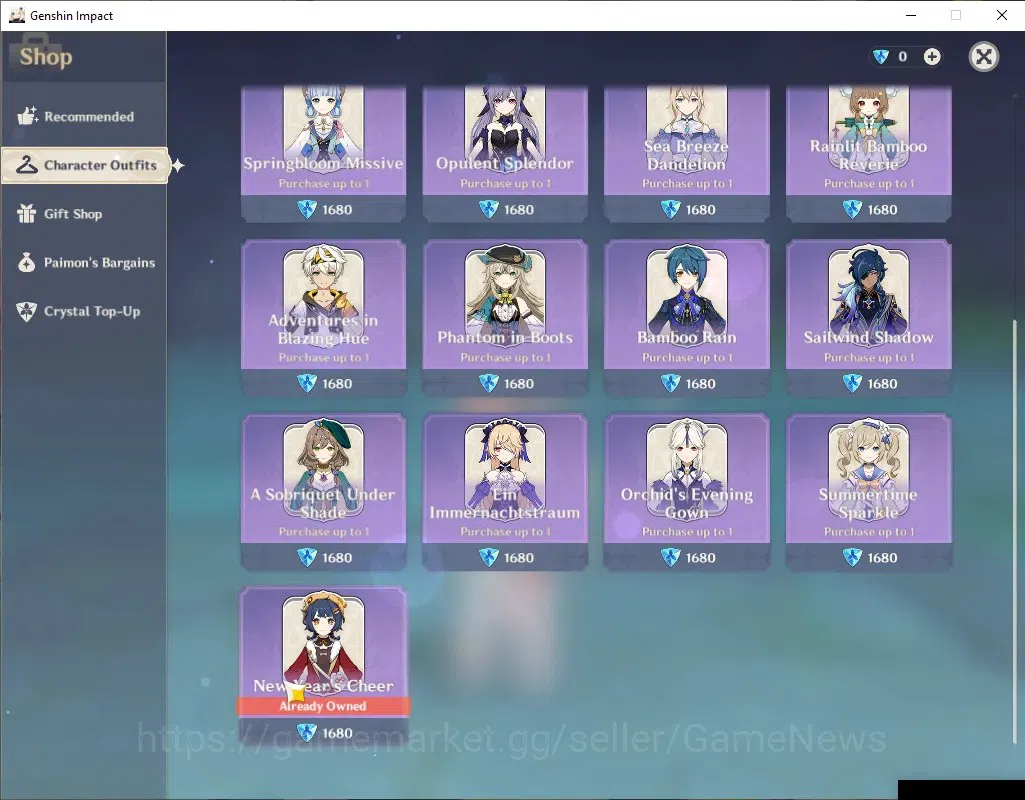Click the 1680 price under Bamboo Rain
Viewport: 1025px width, 800px height.
[688, 384]
